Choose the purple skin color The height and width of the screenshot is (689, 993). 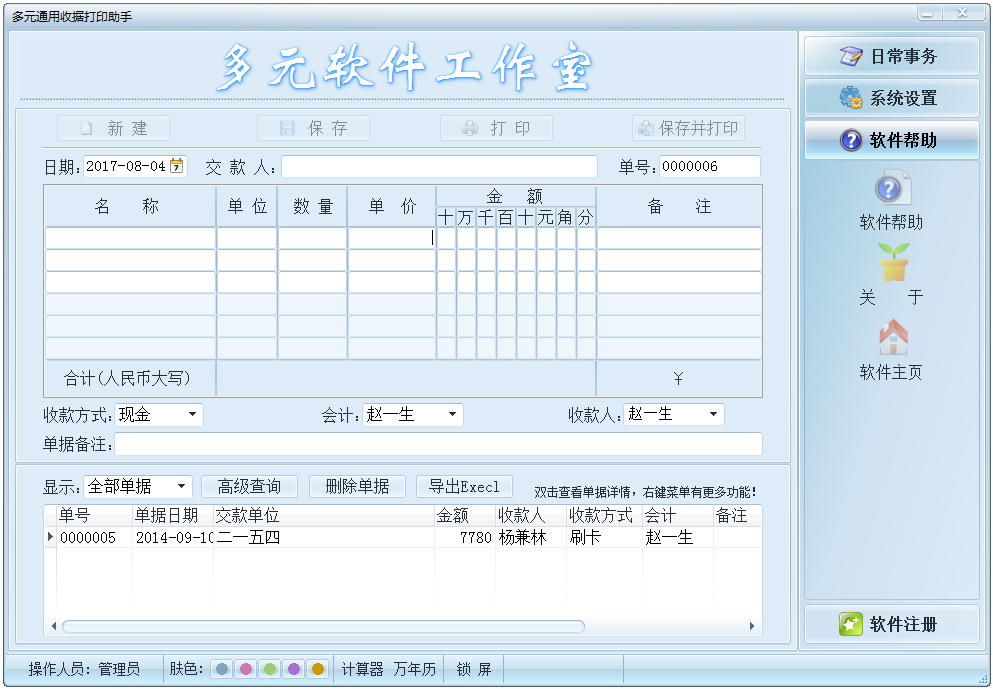(x=294, y=669)
